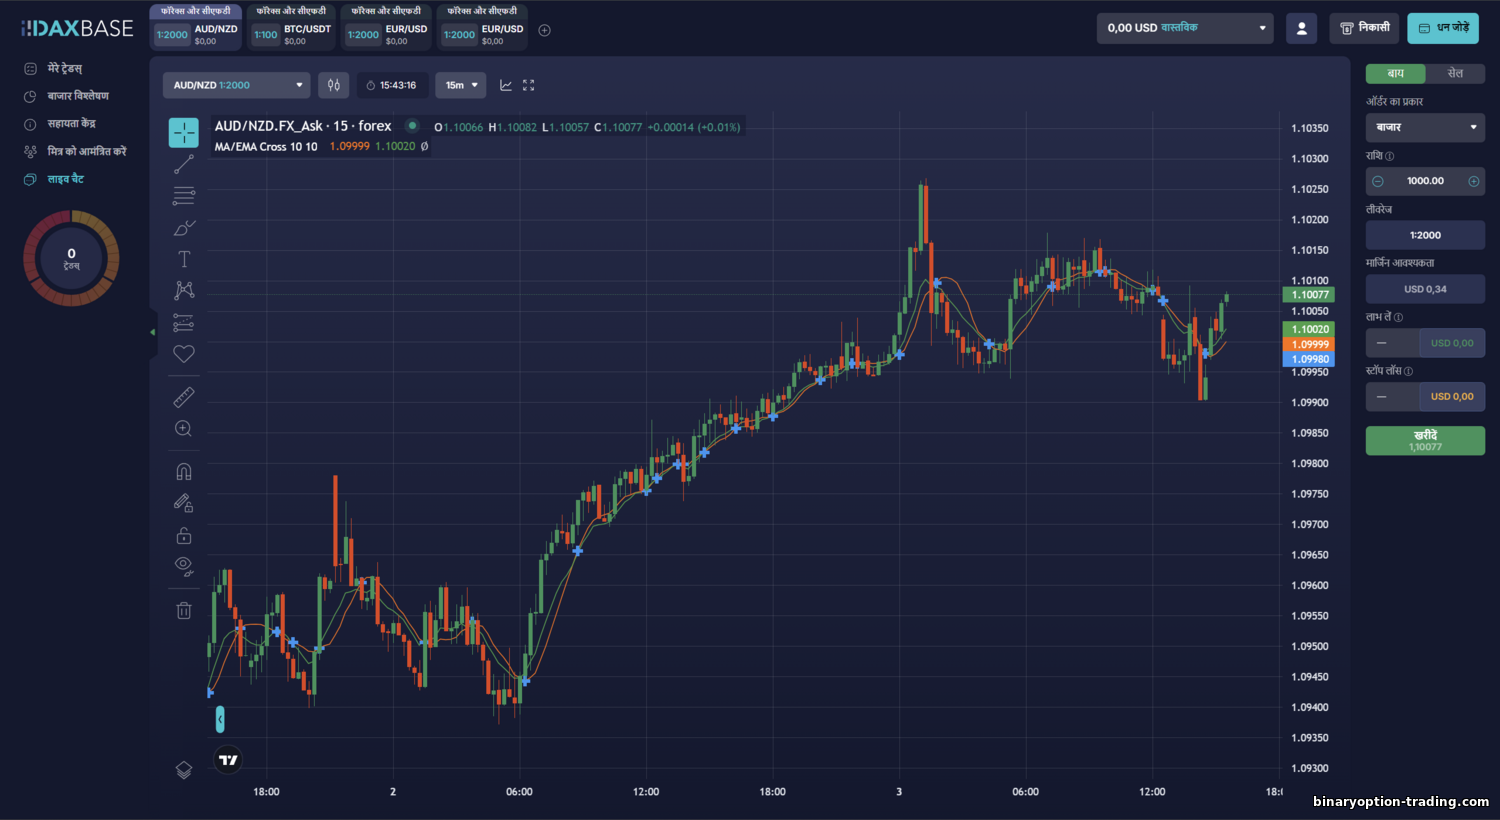Switch to the BTC/USDT 1:100 tab
This screenshot has width=1500, height=820.
(x=292, y=28)
